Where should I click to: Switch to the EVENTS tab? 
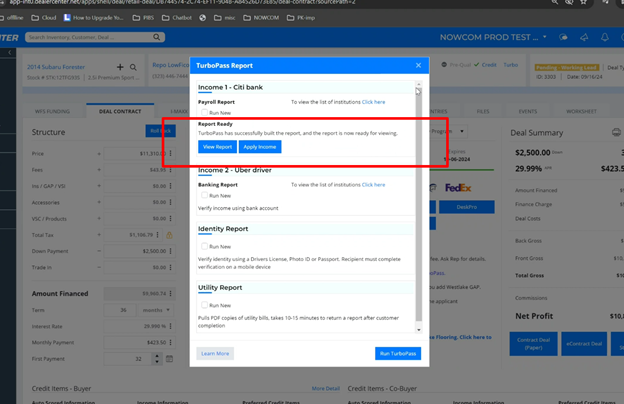coord(528,111)
